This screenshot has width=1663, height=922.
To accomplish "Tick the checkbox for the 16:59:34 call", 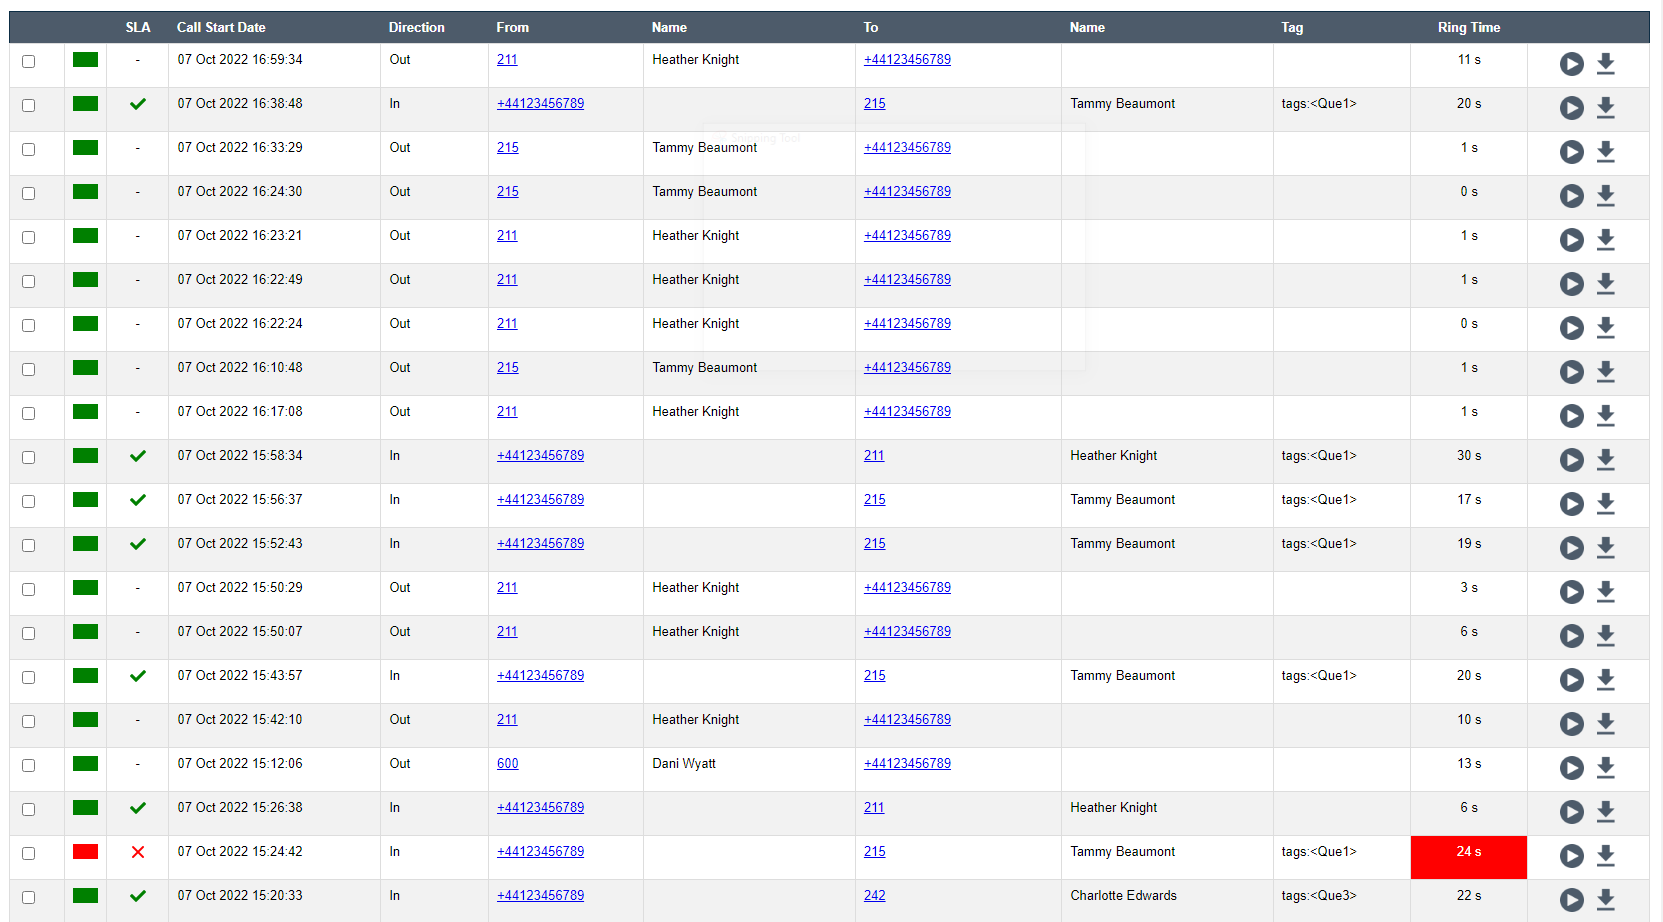I will coord(28,61).
